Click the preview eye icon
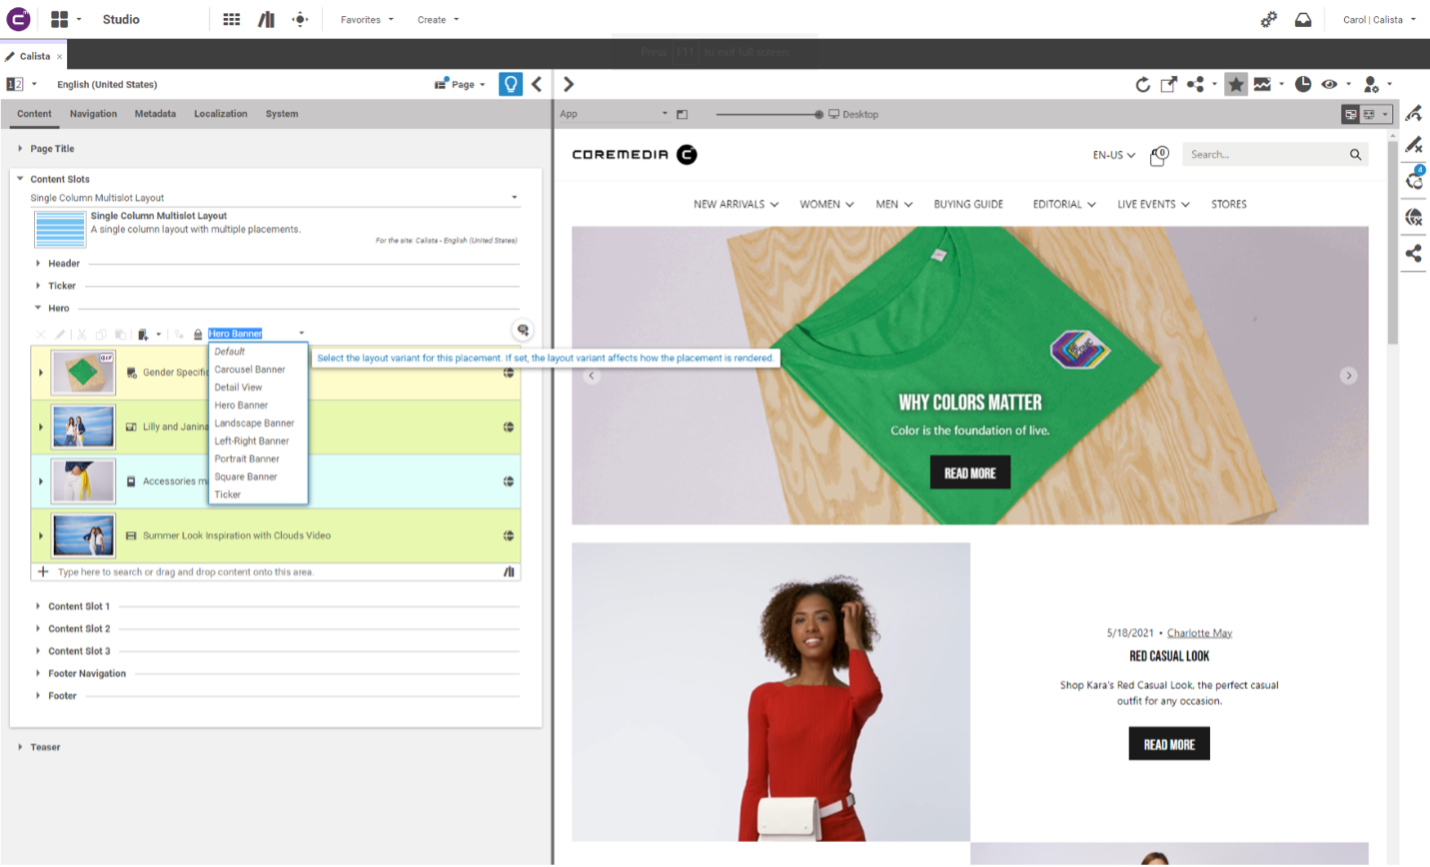 pos(1329,85)
